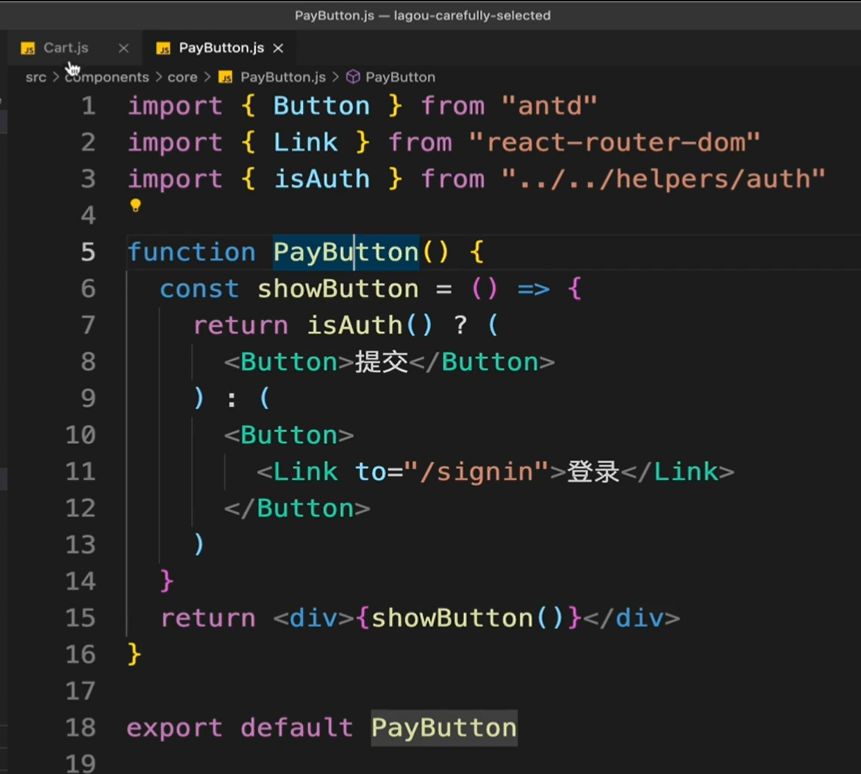Place cursor on "antd" string in line 1

point(549,105)
